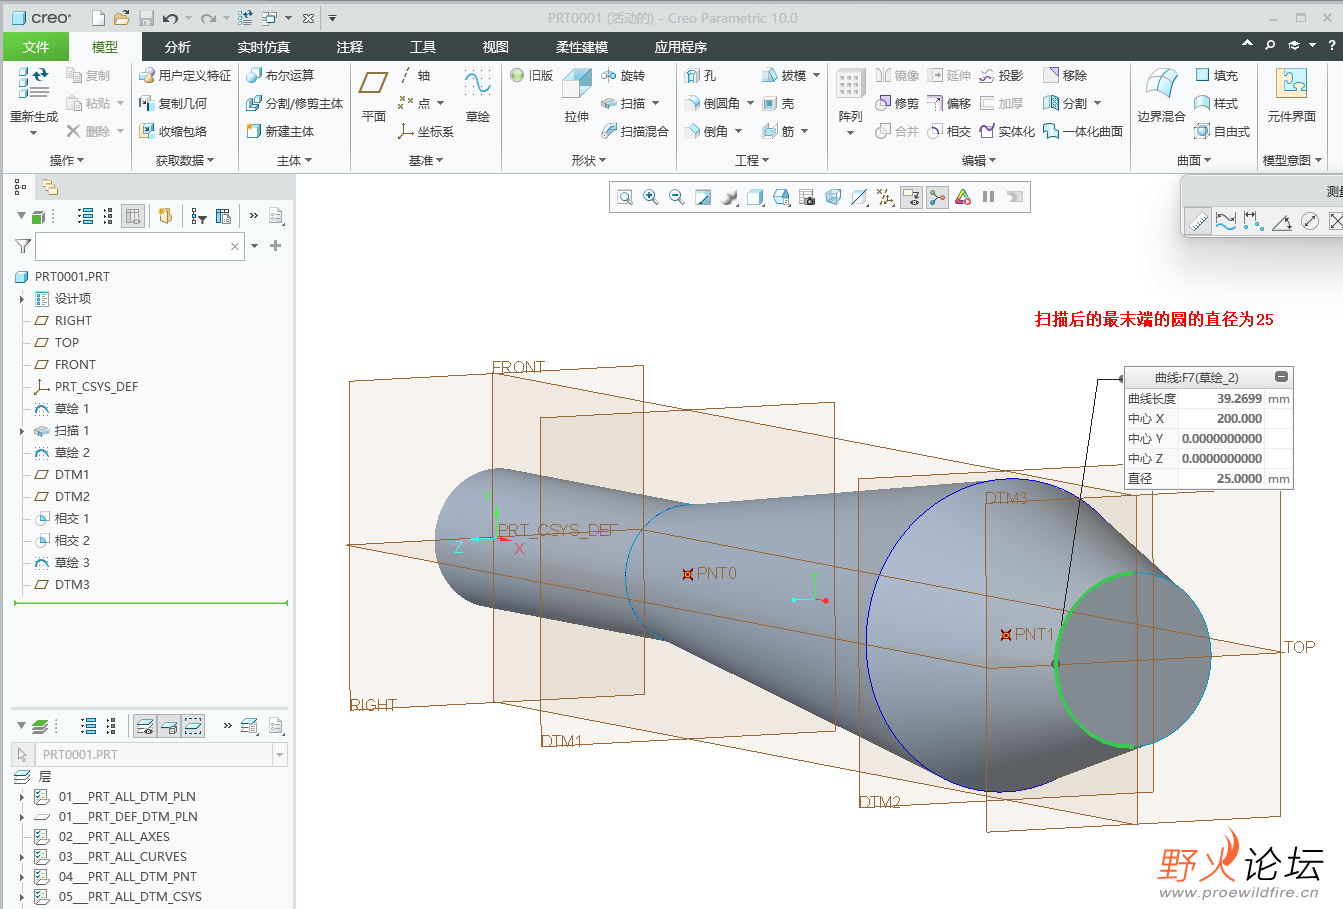
Task: Click the Repaint icon in graphics toolbar
Action: point(703,197)
